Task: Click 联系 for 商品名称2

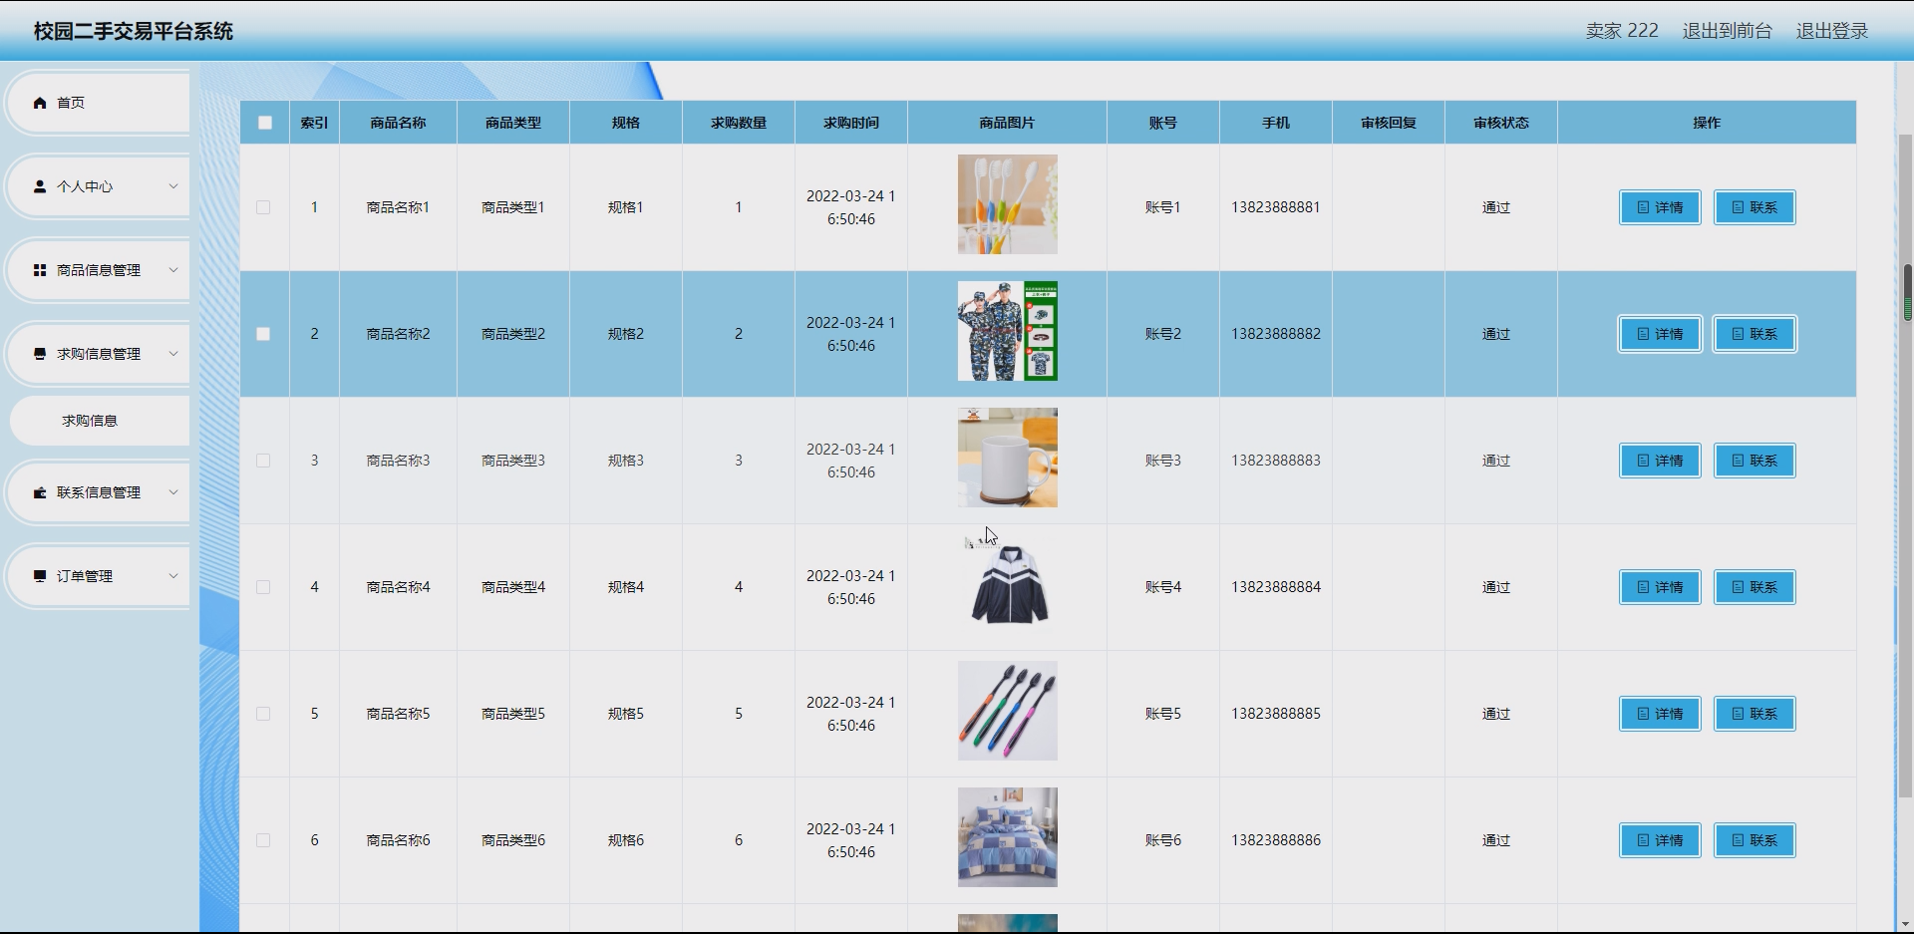Action: 1754,334
